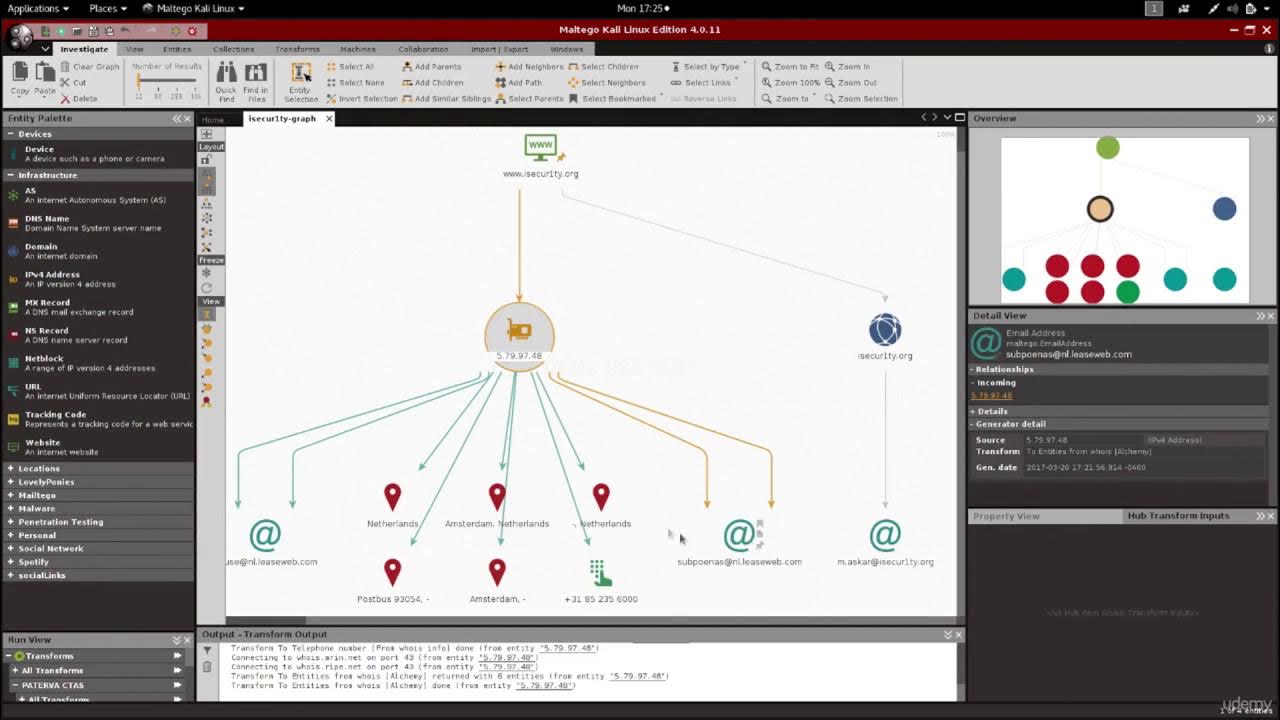1280x720 pixels.
Task: Select the DNS Name entity in palette
Action: click(x=98, y=223)
